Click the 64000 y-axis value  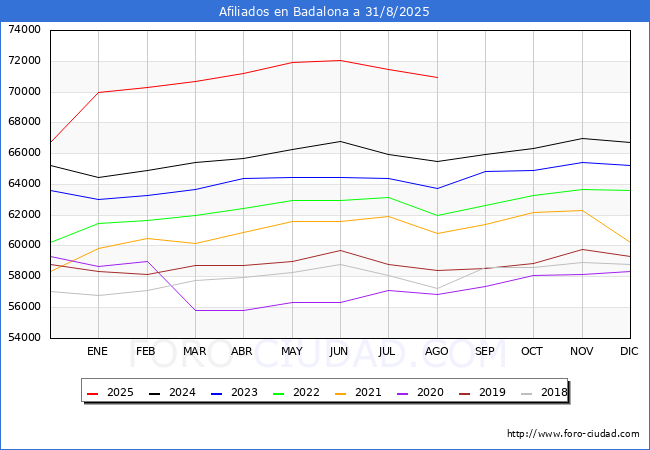click(x=24, y=184)
